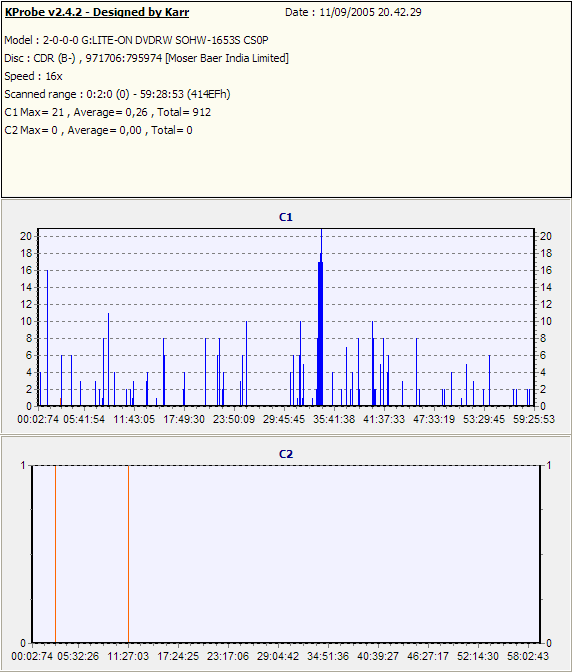Click the 58:02:43 label under C2 chart
This screenshot has width=572, height=672.
pyautogui.click(x=528, y=656)
